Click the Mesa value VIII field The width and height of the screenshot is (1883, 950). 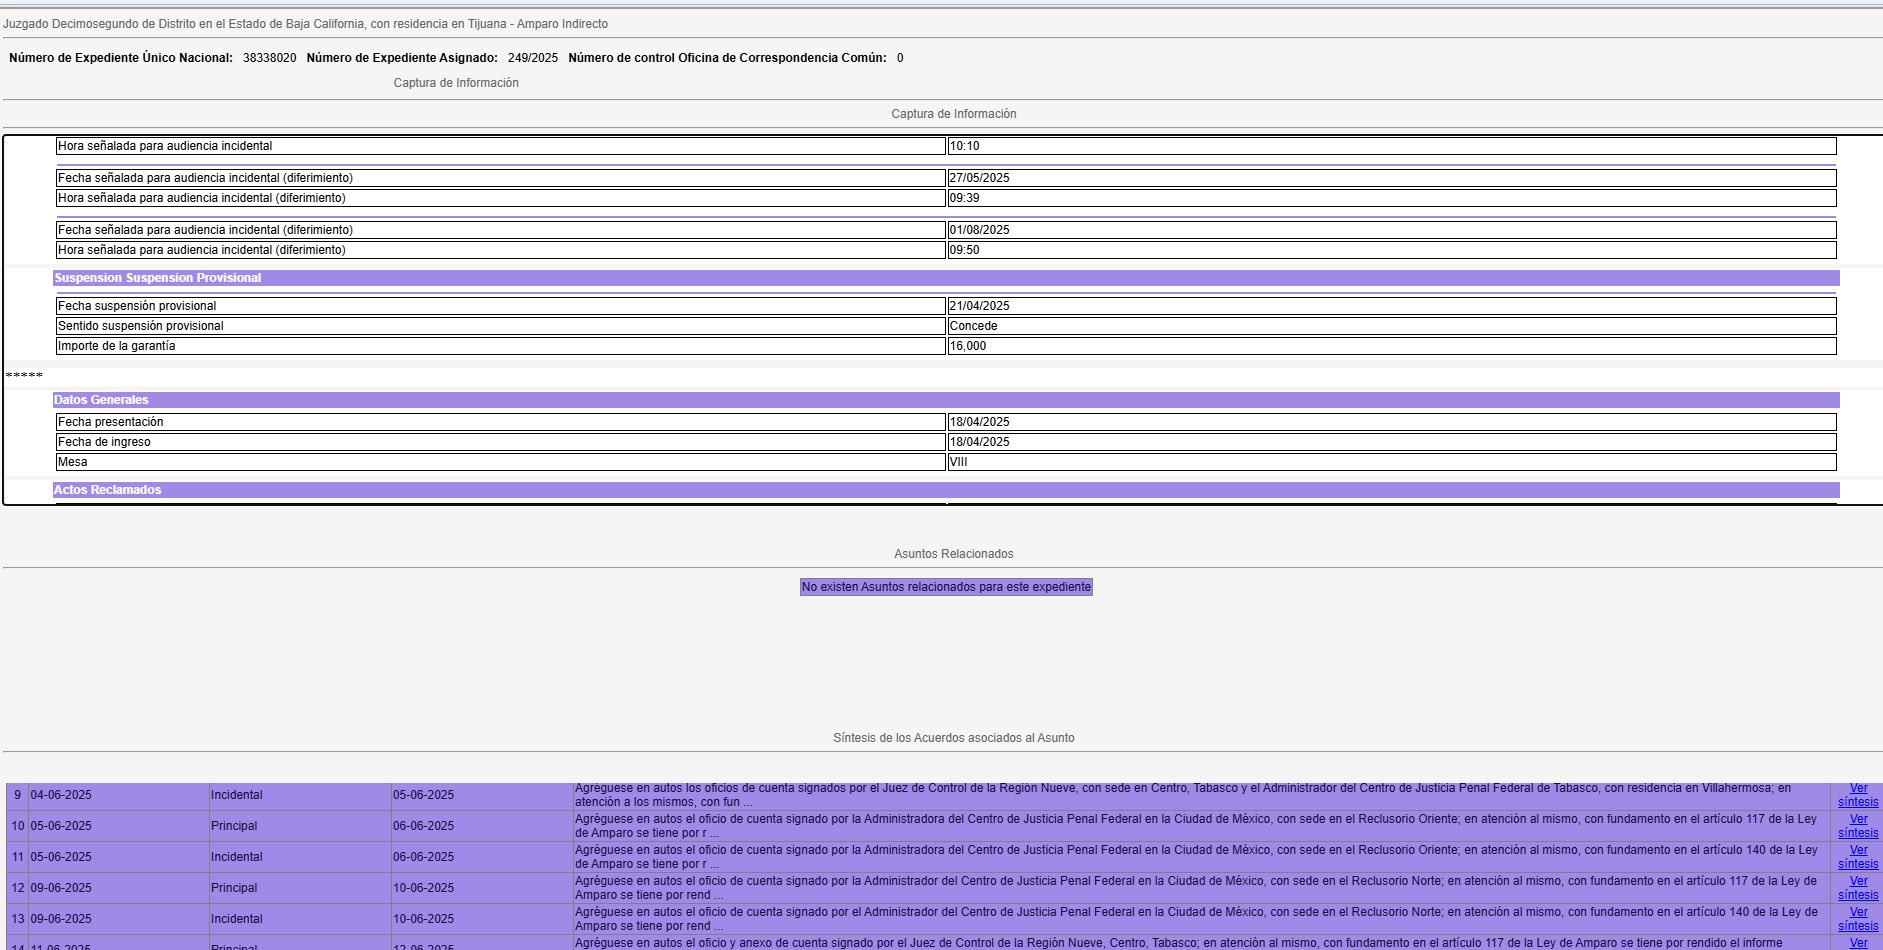[1390, 462]
